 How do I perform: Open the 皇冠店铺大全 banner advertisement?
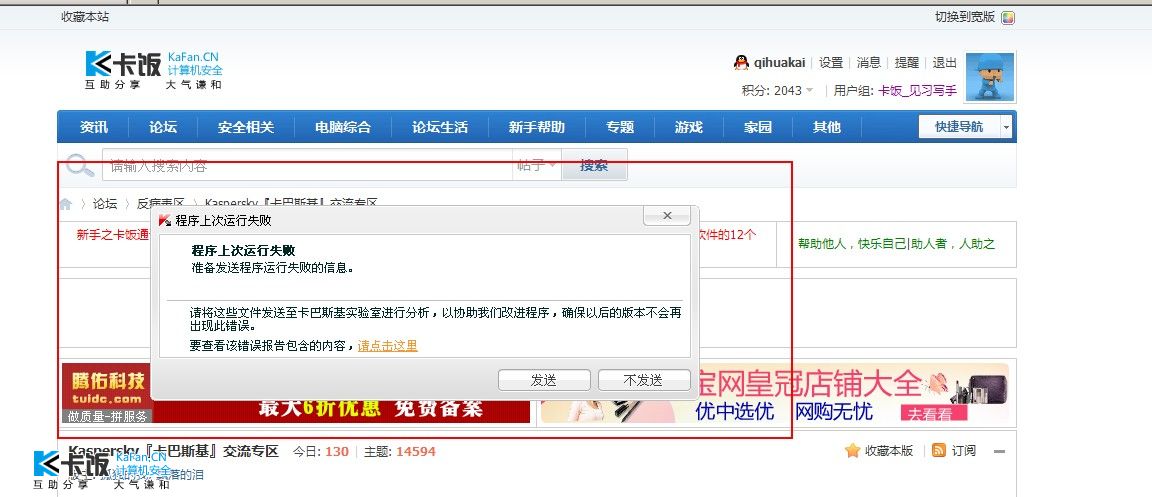[775, 393]
